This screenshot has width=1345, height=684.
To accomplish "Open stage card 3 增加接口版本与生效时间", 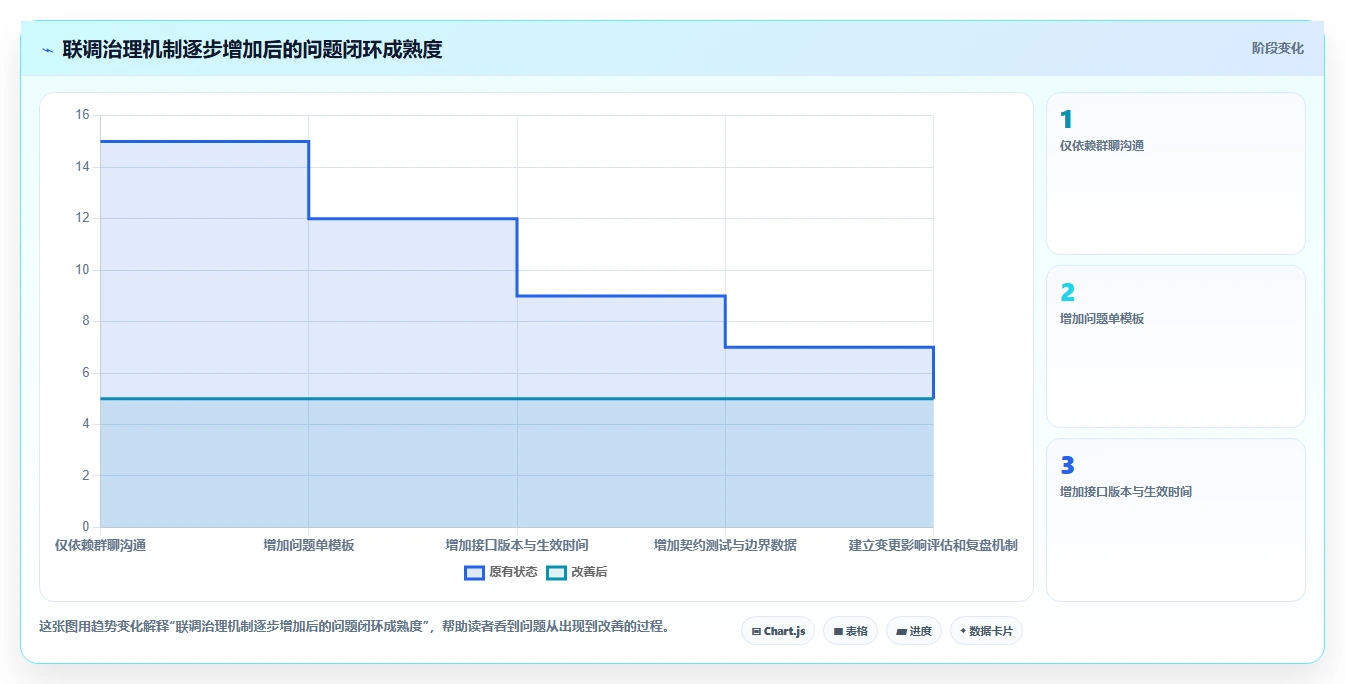I will [x=1175, y=519].
